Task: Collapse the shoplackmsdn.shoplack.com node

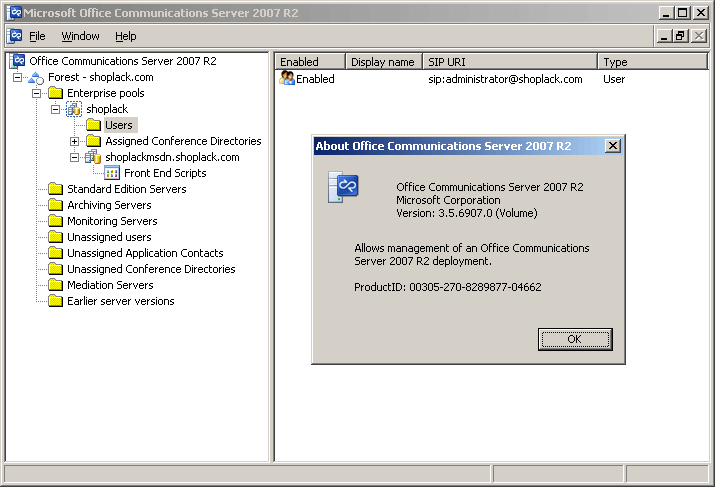Action: point(74,157)
